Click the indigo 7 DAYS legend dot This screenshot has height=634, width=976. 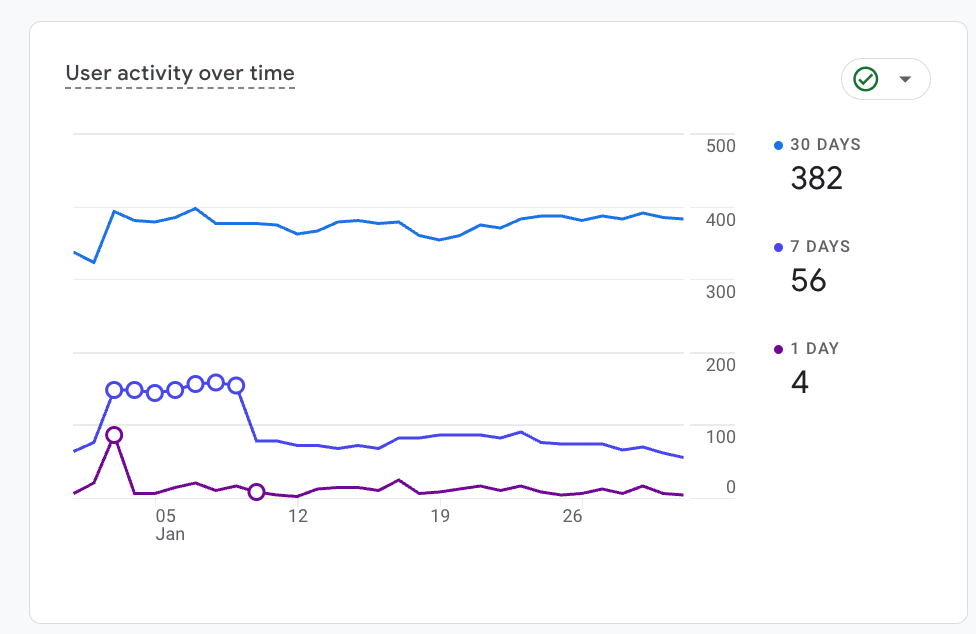point(779,247)
